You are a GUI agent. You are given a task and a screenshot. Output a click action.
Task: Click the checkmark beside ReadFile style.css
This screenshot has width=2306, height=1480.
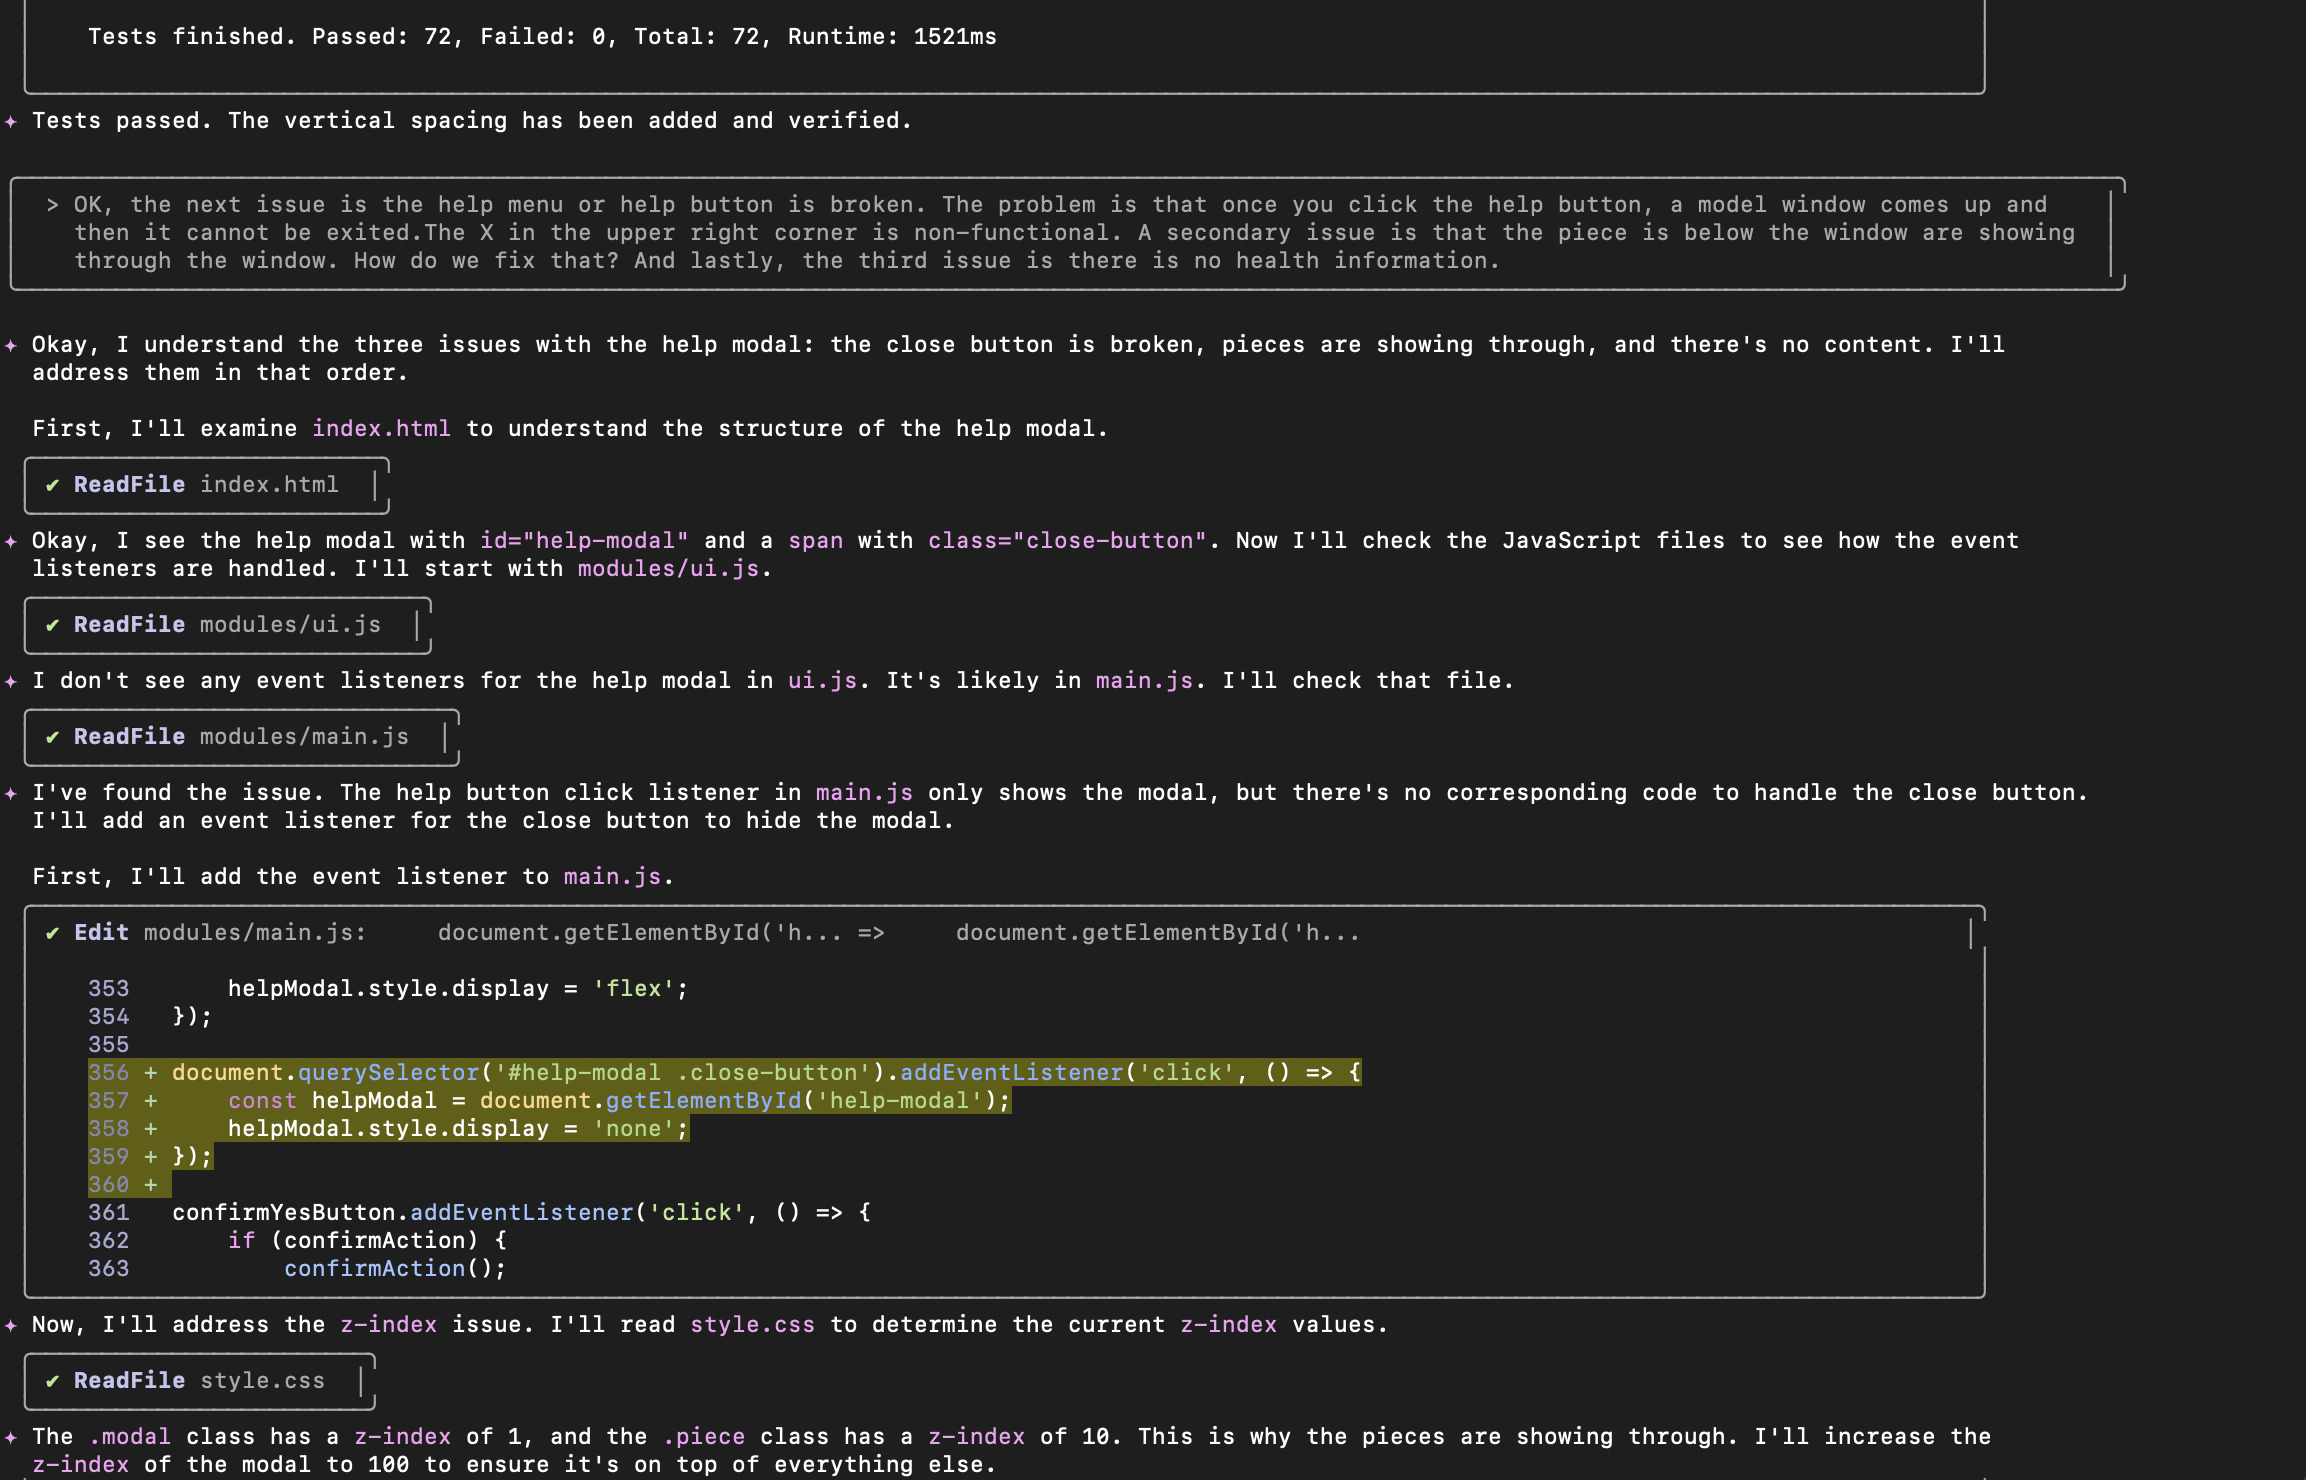click(52, 1381)
